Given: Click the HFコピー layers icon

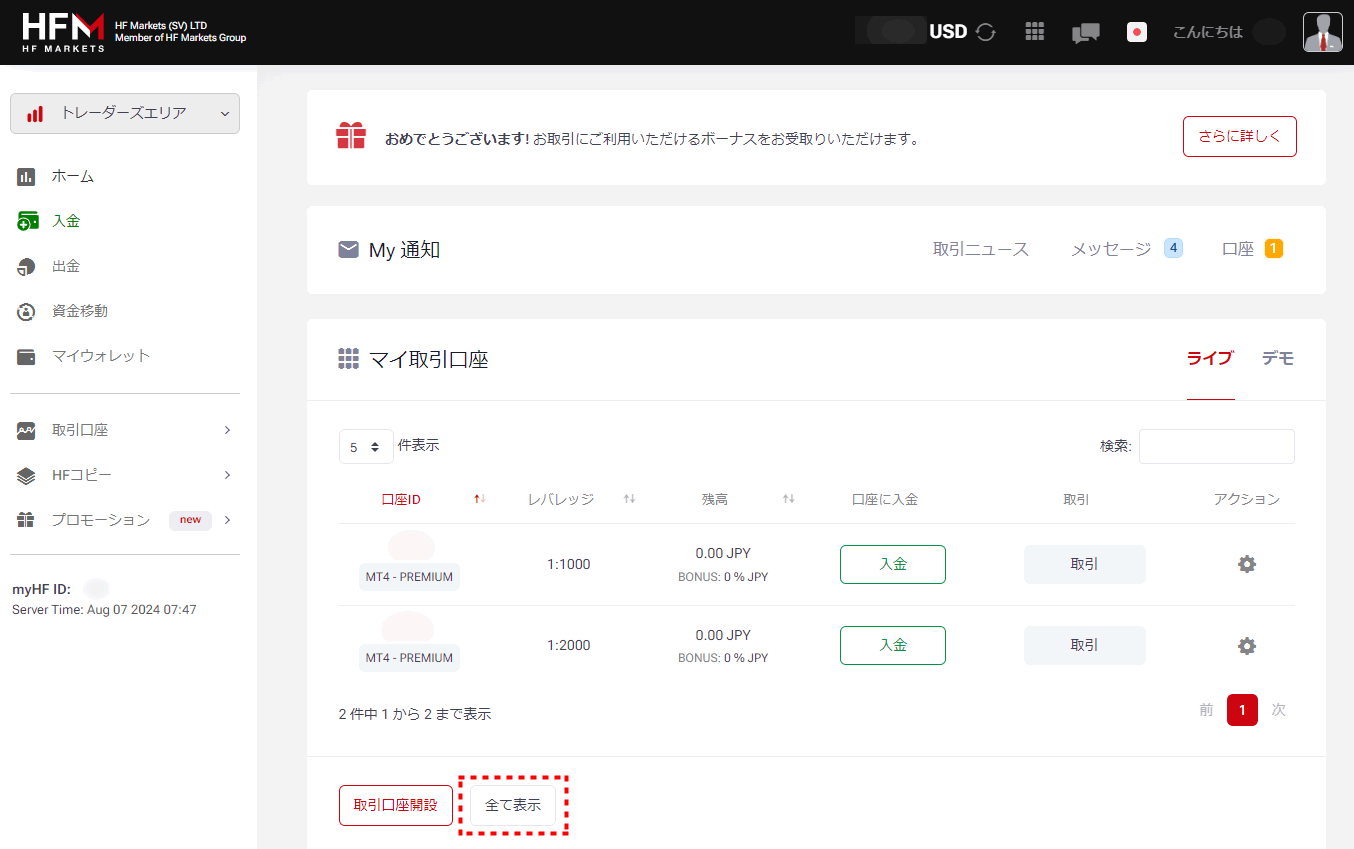Looking at the screenshot, I should pos(26,476).
